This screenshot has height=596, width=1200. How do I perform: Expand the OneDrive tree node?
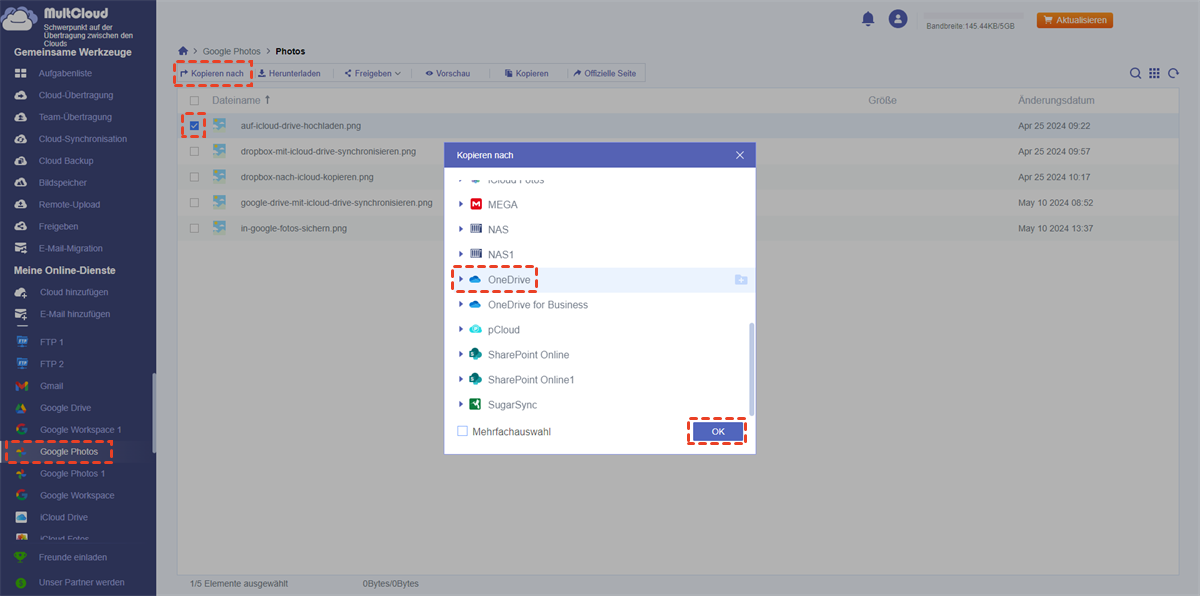tap(461, 280)
